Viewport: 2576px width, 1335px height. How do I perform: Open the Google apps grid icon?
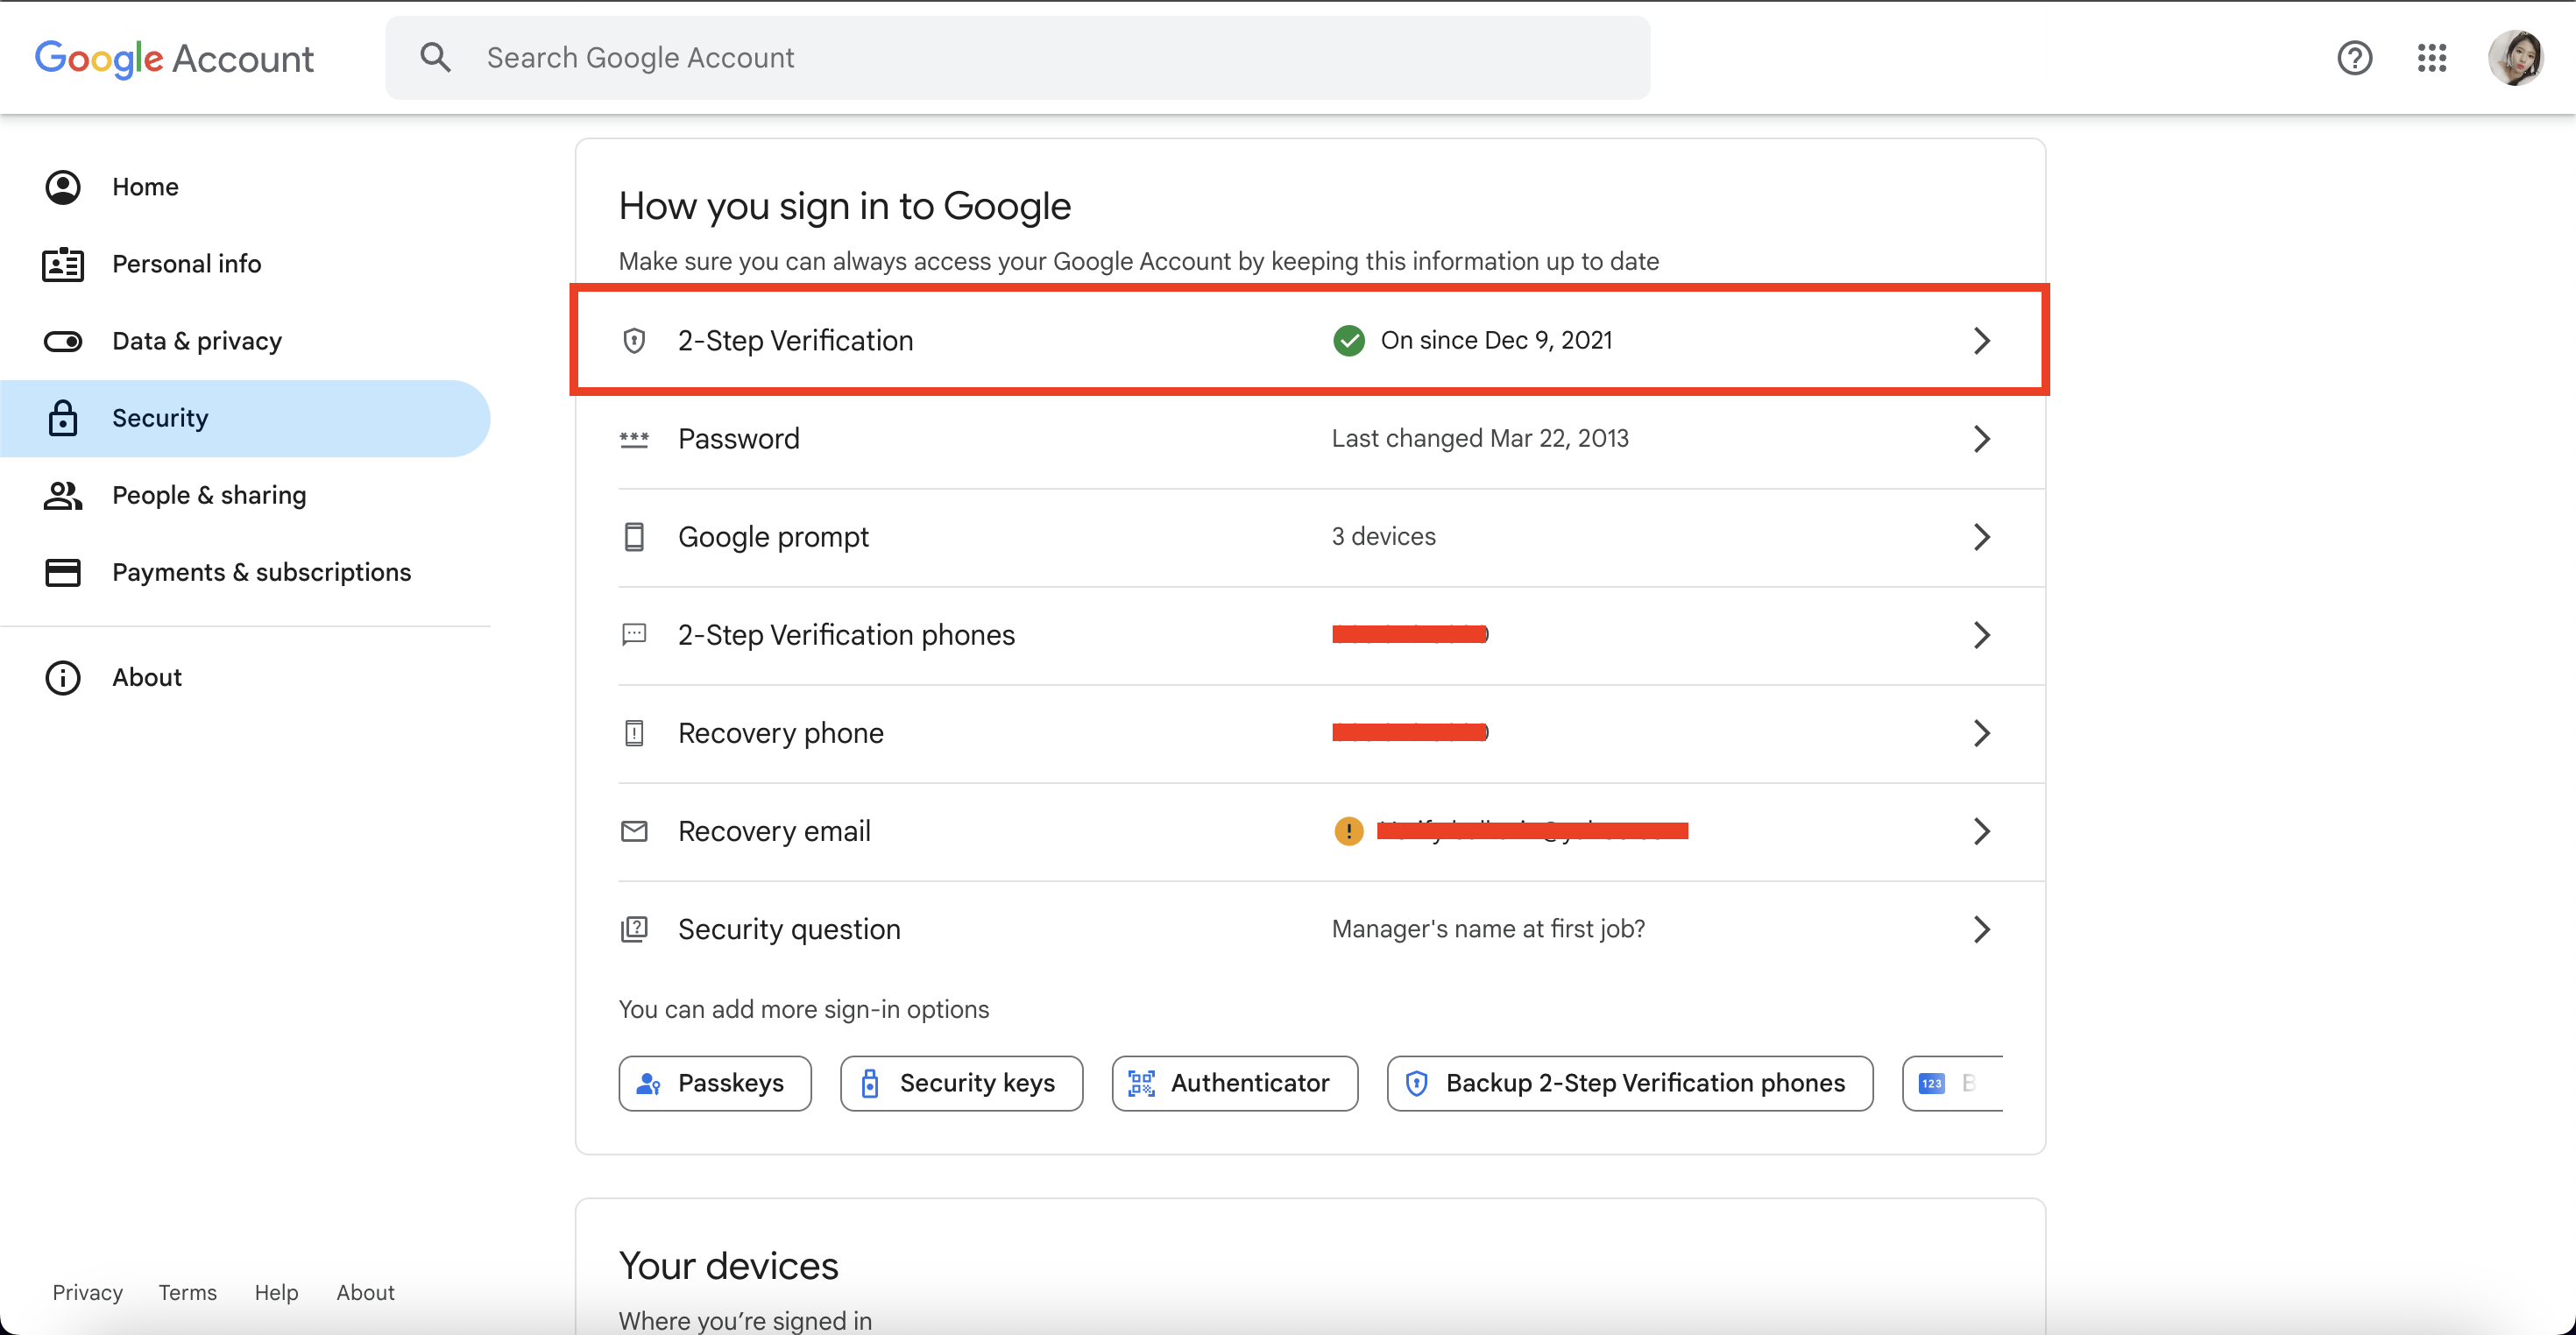[x=2432, y=58]
